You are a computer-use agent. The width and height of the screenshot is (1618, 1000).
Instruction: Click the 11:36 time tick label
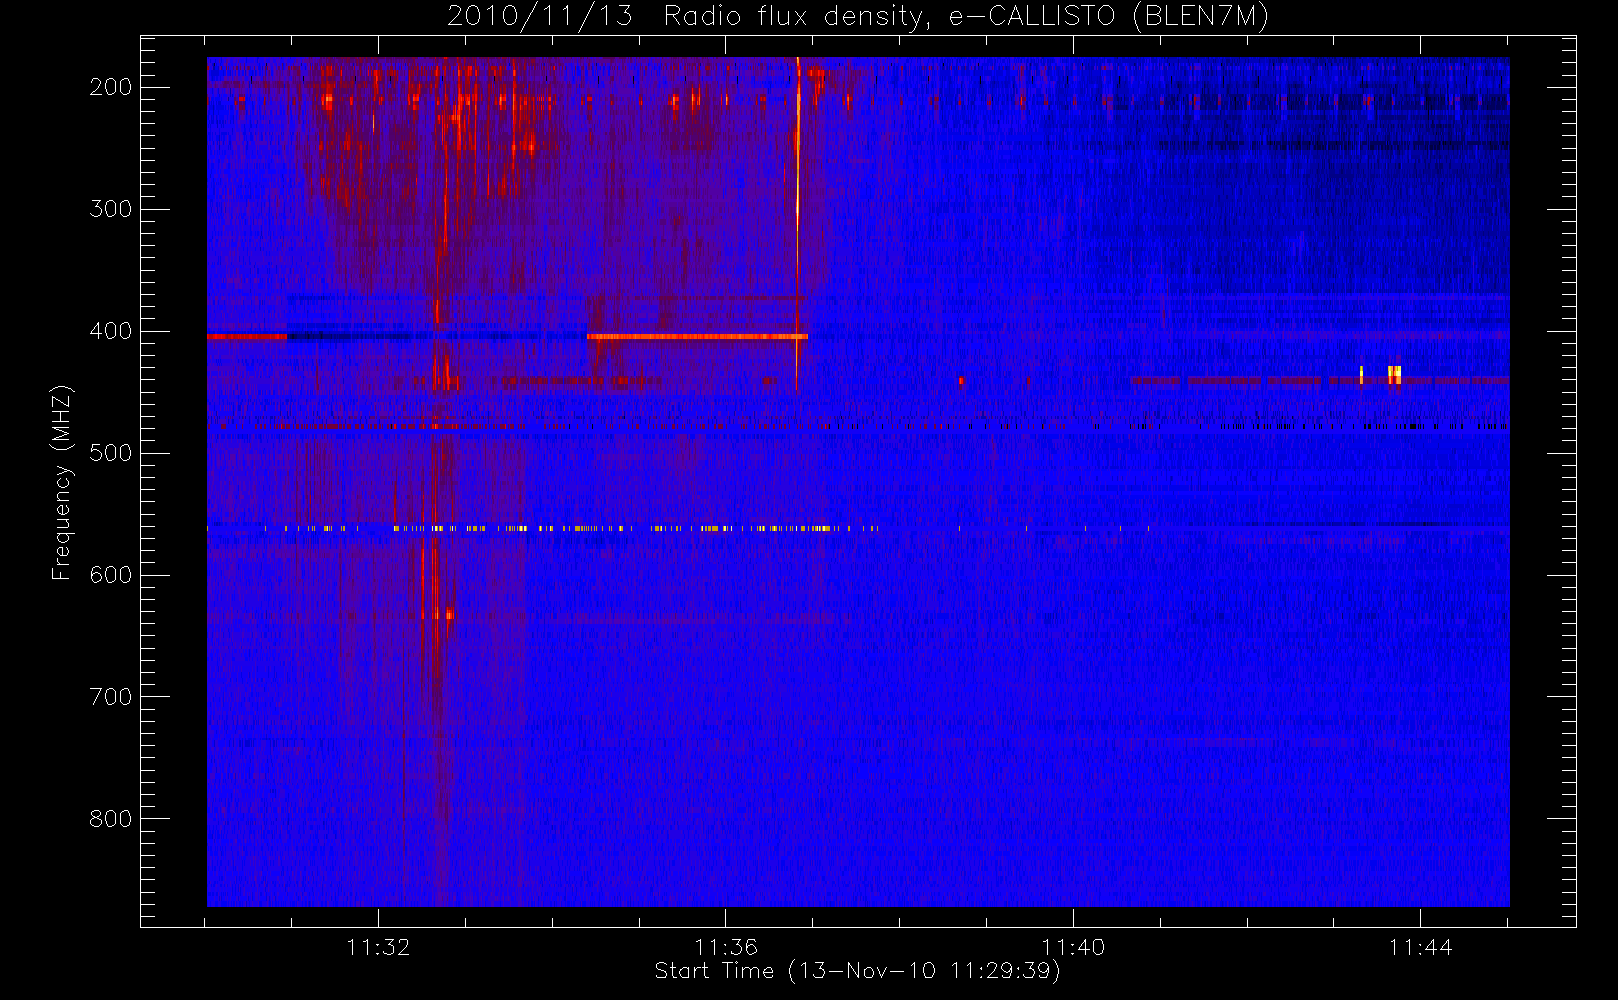tap(726, 947)
